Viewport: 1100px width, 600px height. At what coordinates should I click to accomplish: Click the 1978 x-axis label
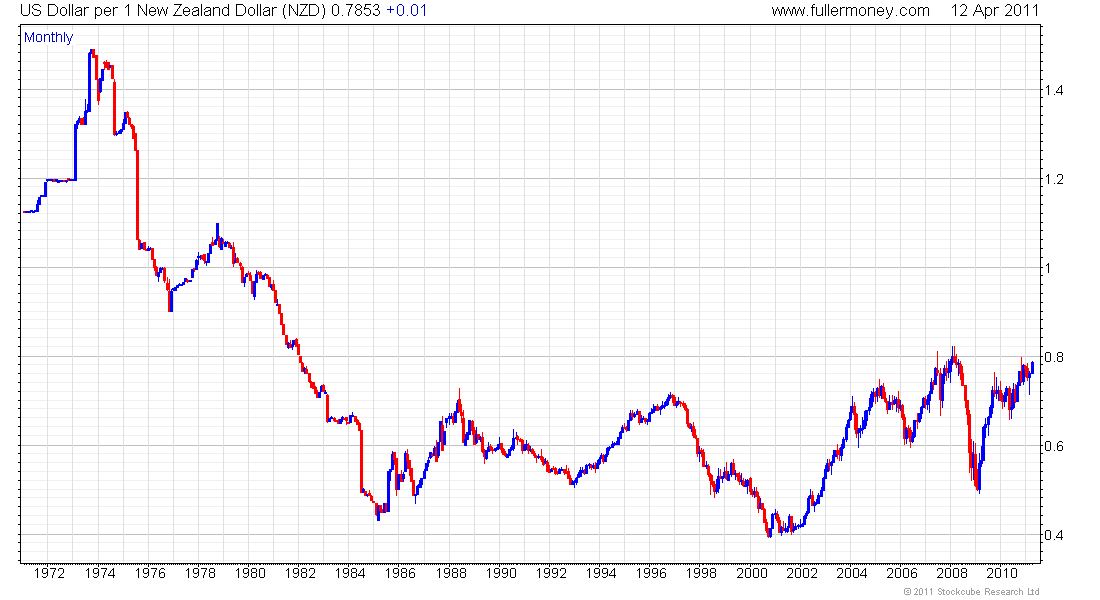(200, 573)
